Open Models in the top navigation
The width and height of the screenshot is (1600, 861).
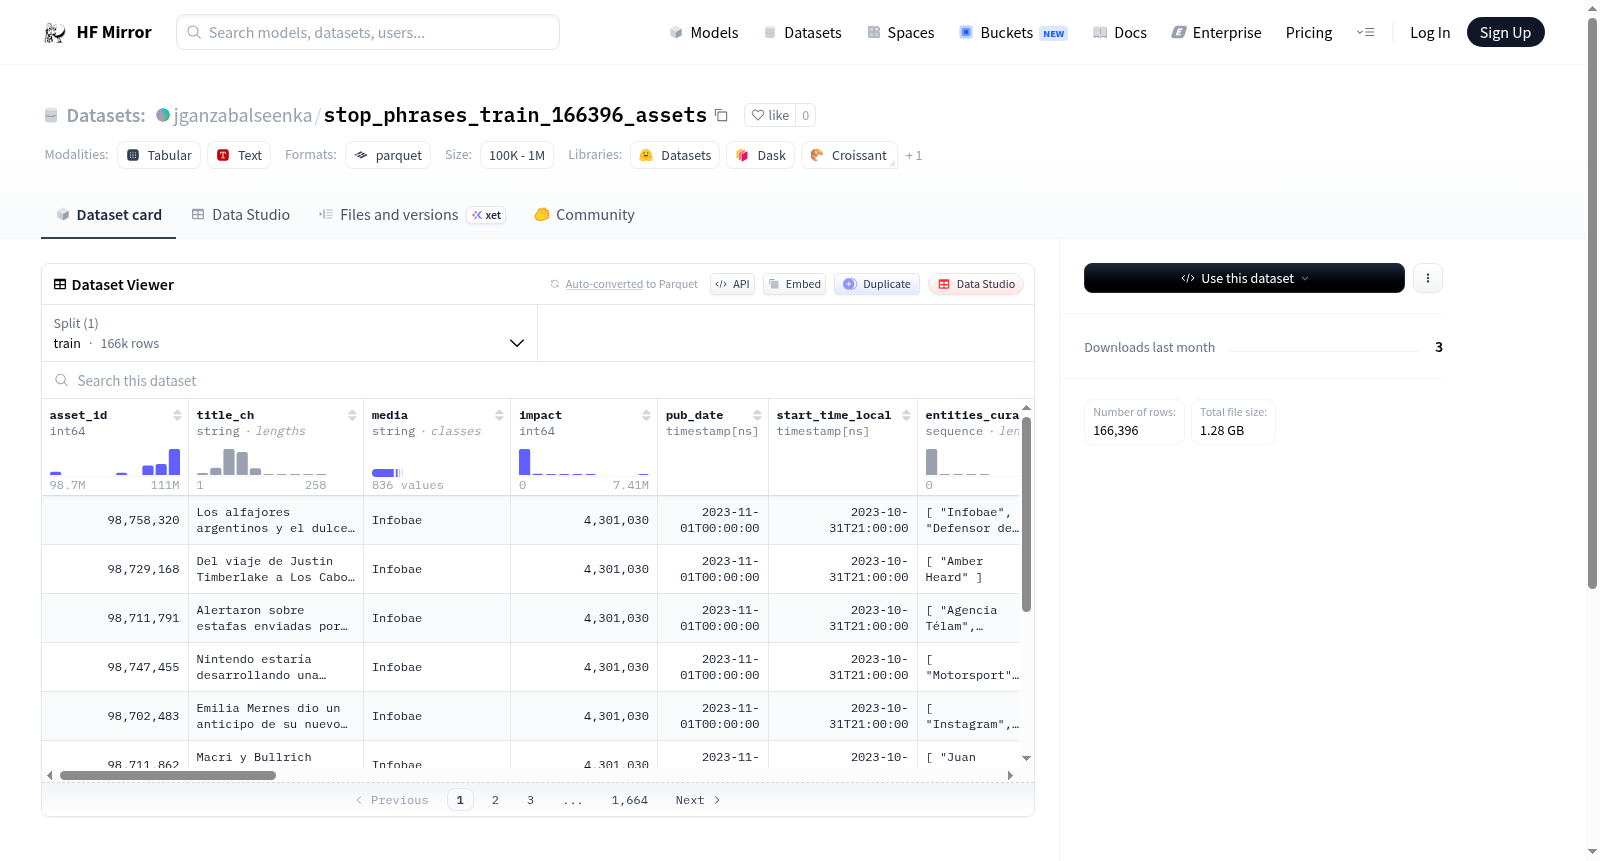click(704, 32)
